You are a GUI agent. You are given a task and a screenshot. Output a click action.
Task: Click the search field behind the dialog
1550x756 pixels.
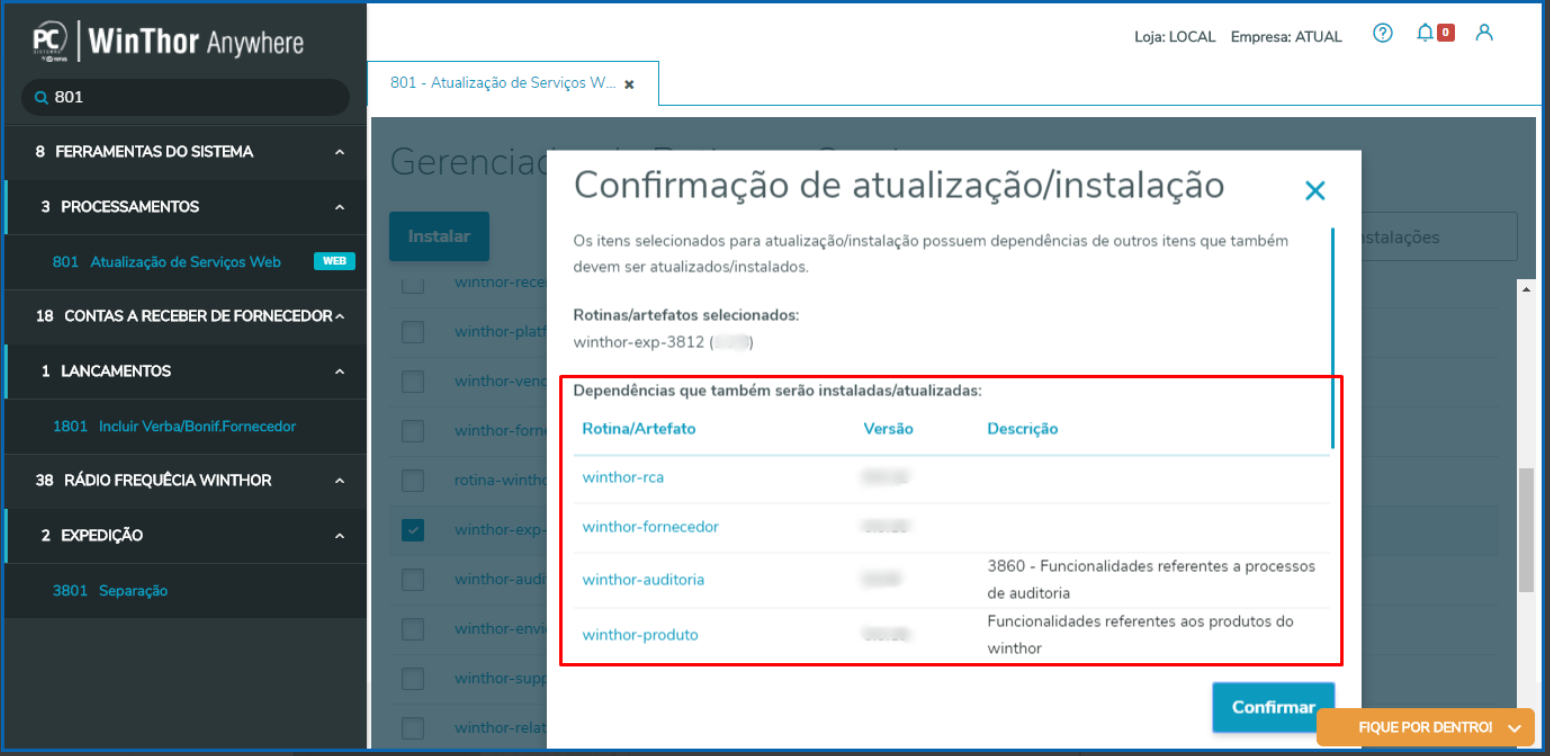pos(1440,237)
